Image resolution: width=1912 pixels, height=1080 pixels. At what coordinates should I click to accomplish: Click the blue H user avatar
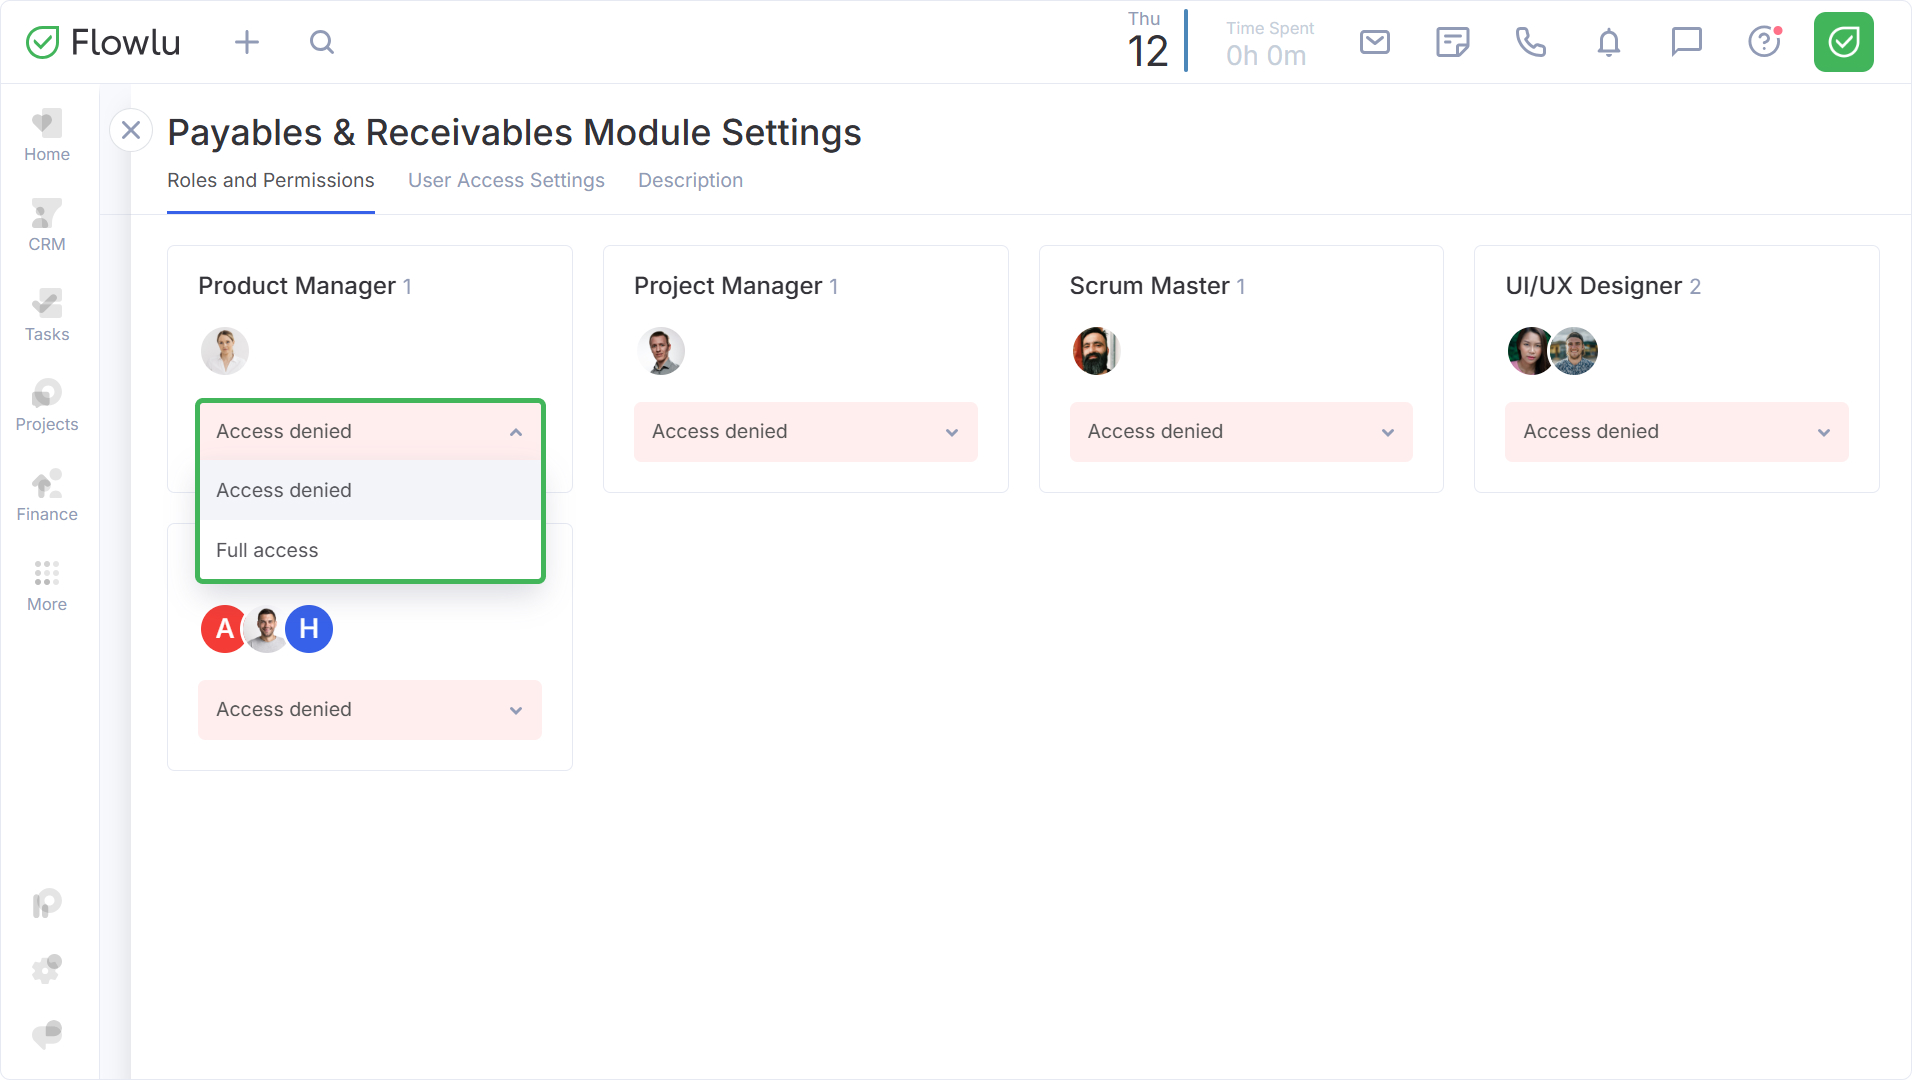pyautogui.click(x=309, y=629)
